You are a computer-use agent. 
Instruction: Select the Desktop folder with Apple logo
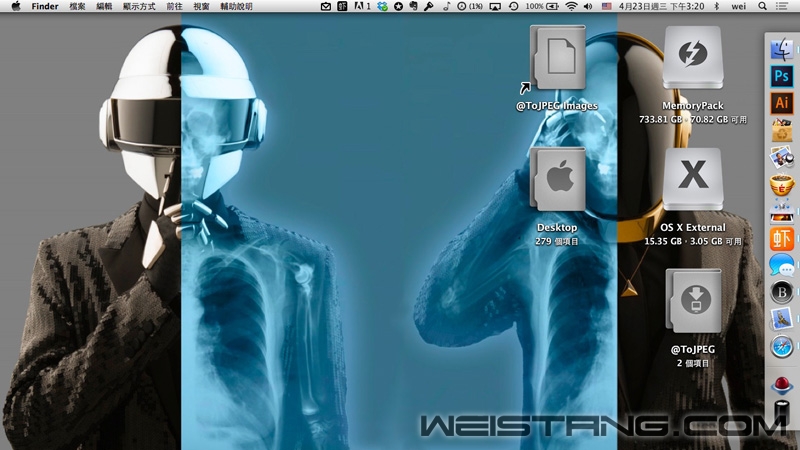557,180
